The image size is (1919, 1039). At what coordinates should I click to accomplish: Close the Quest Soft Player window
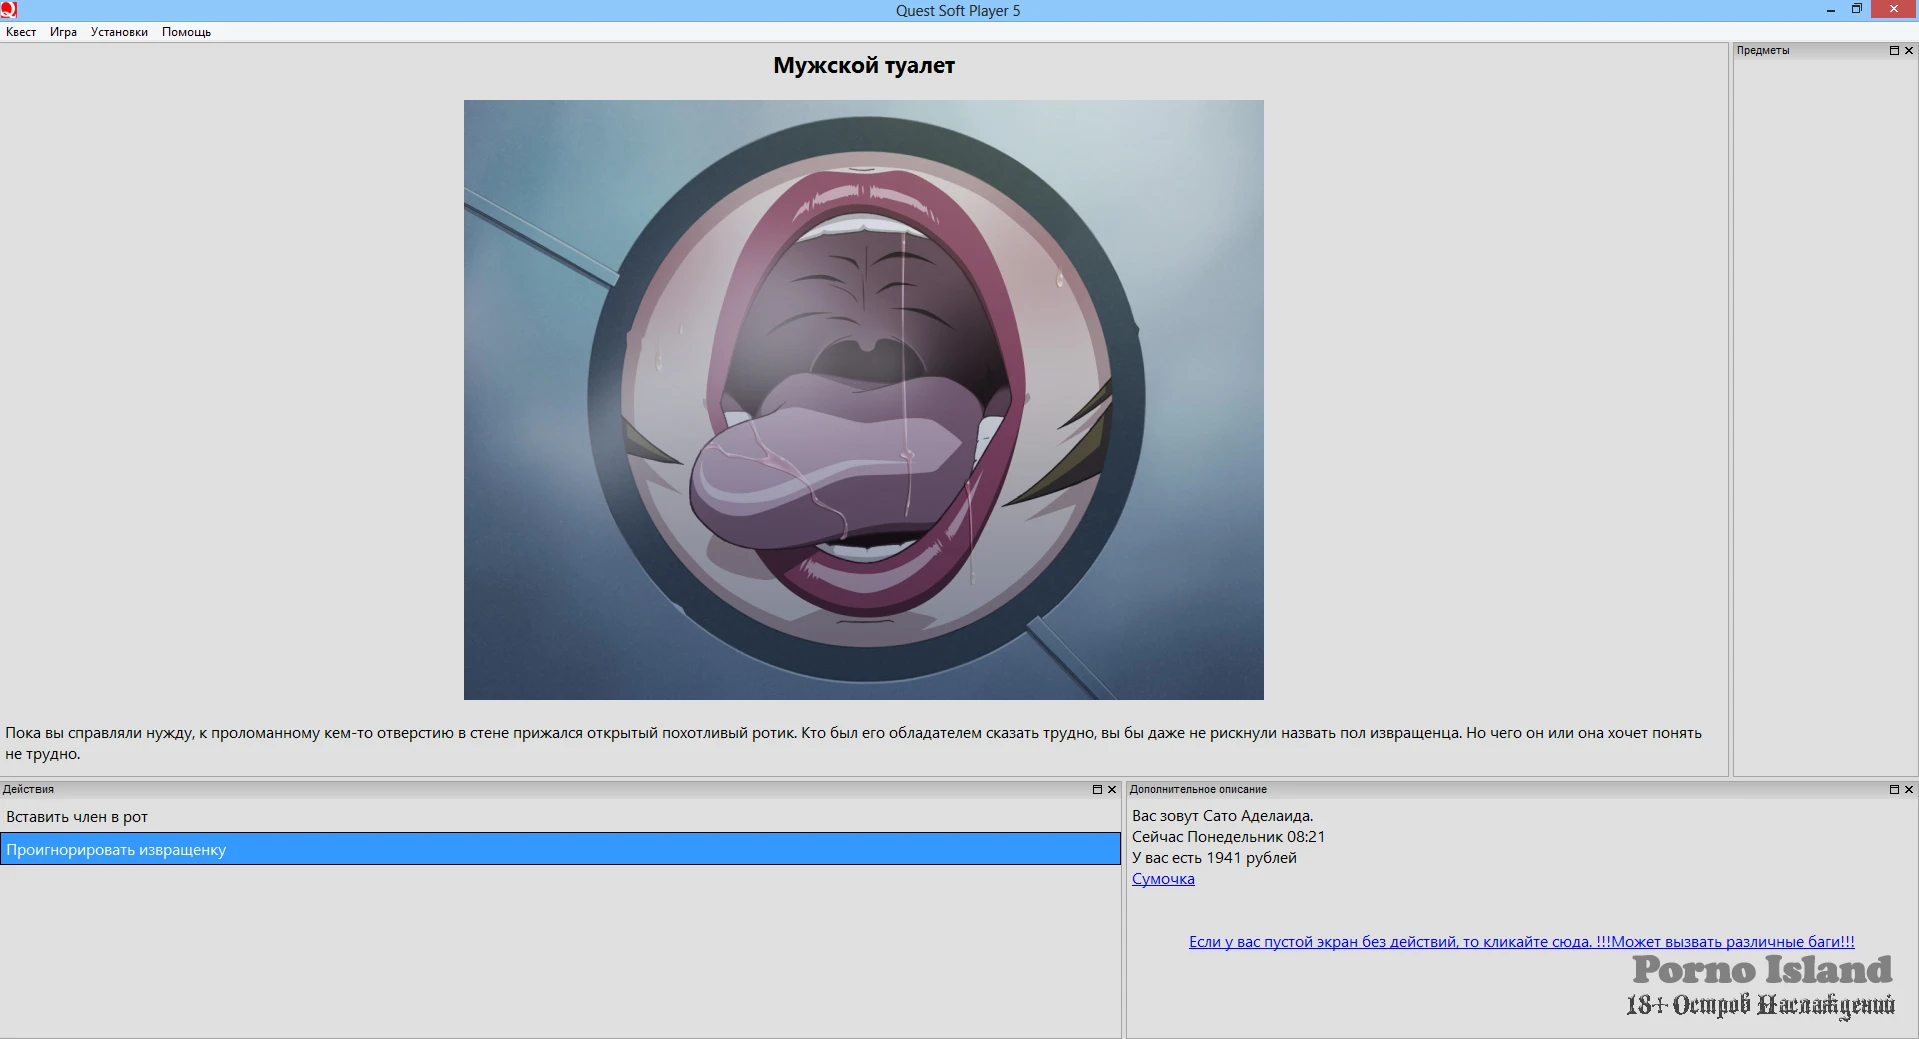point(1893,10)
